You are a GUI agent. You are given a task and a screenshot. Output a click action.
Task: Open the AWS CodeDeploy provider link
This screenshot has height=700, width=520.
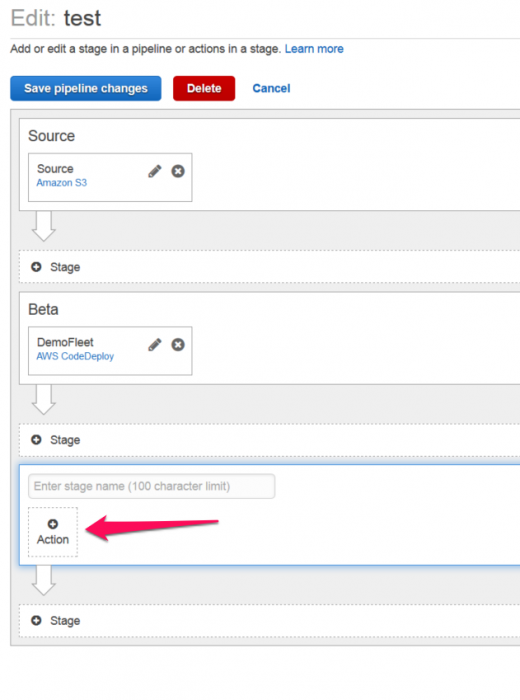click(75, 356)
